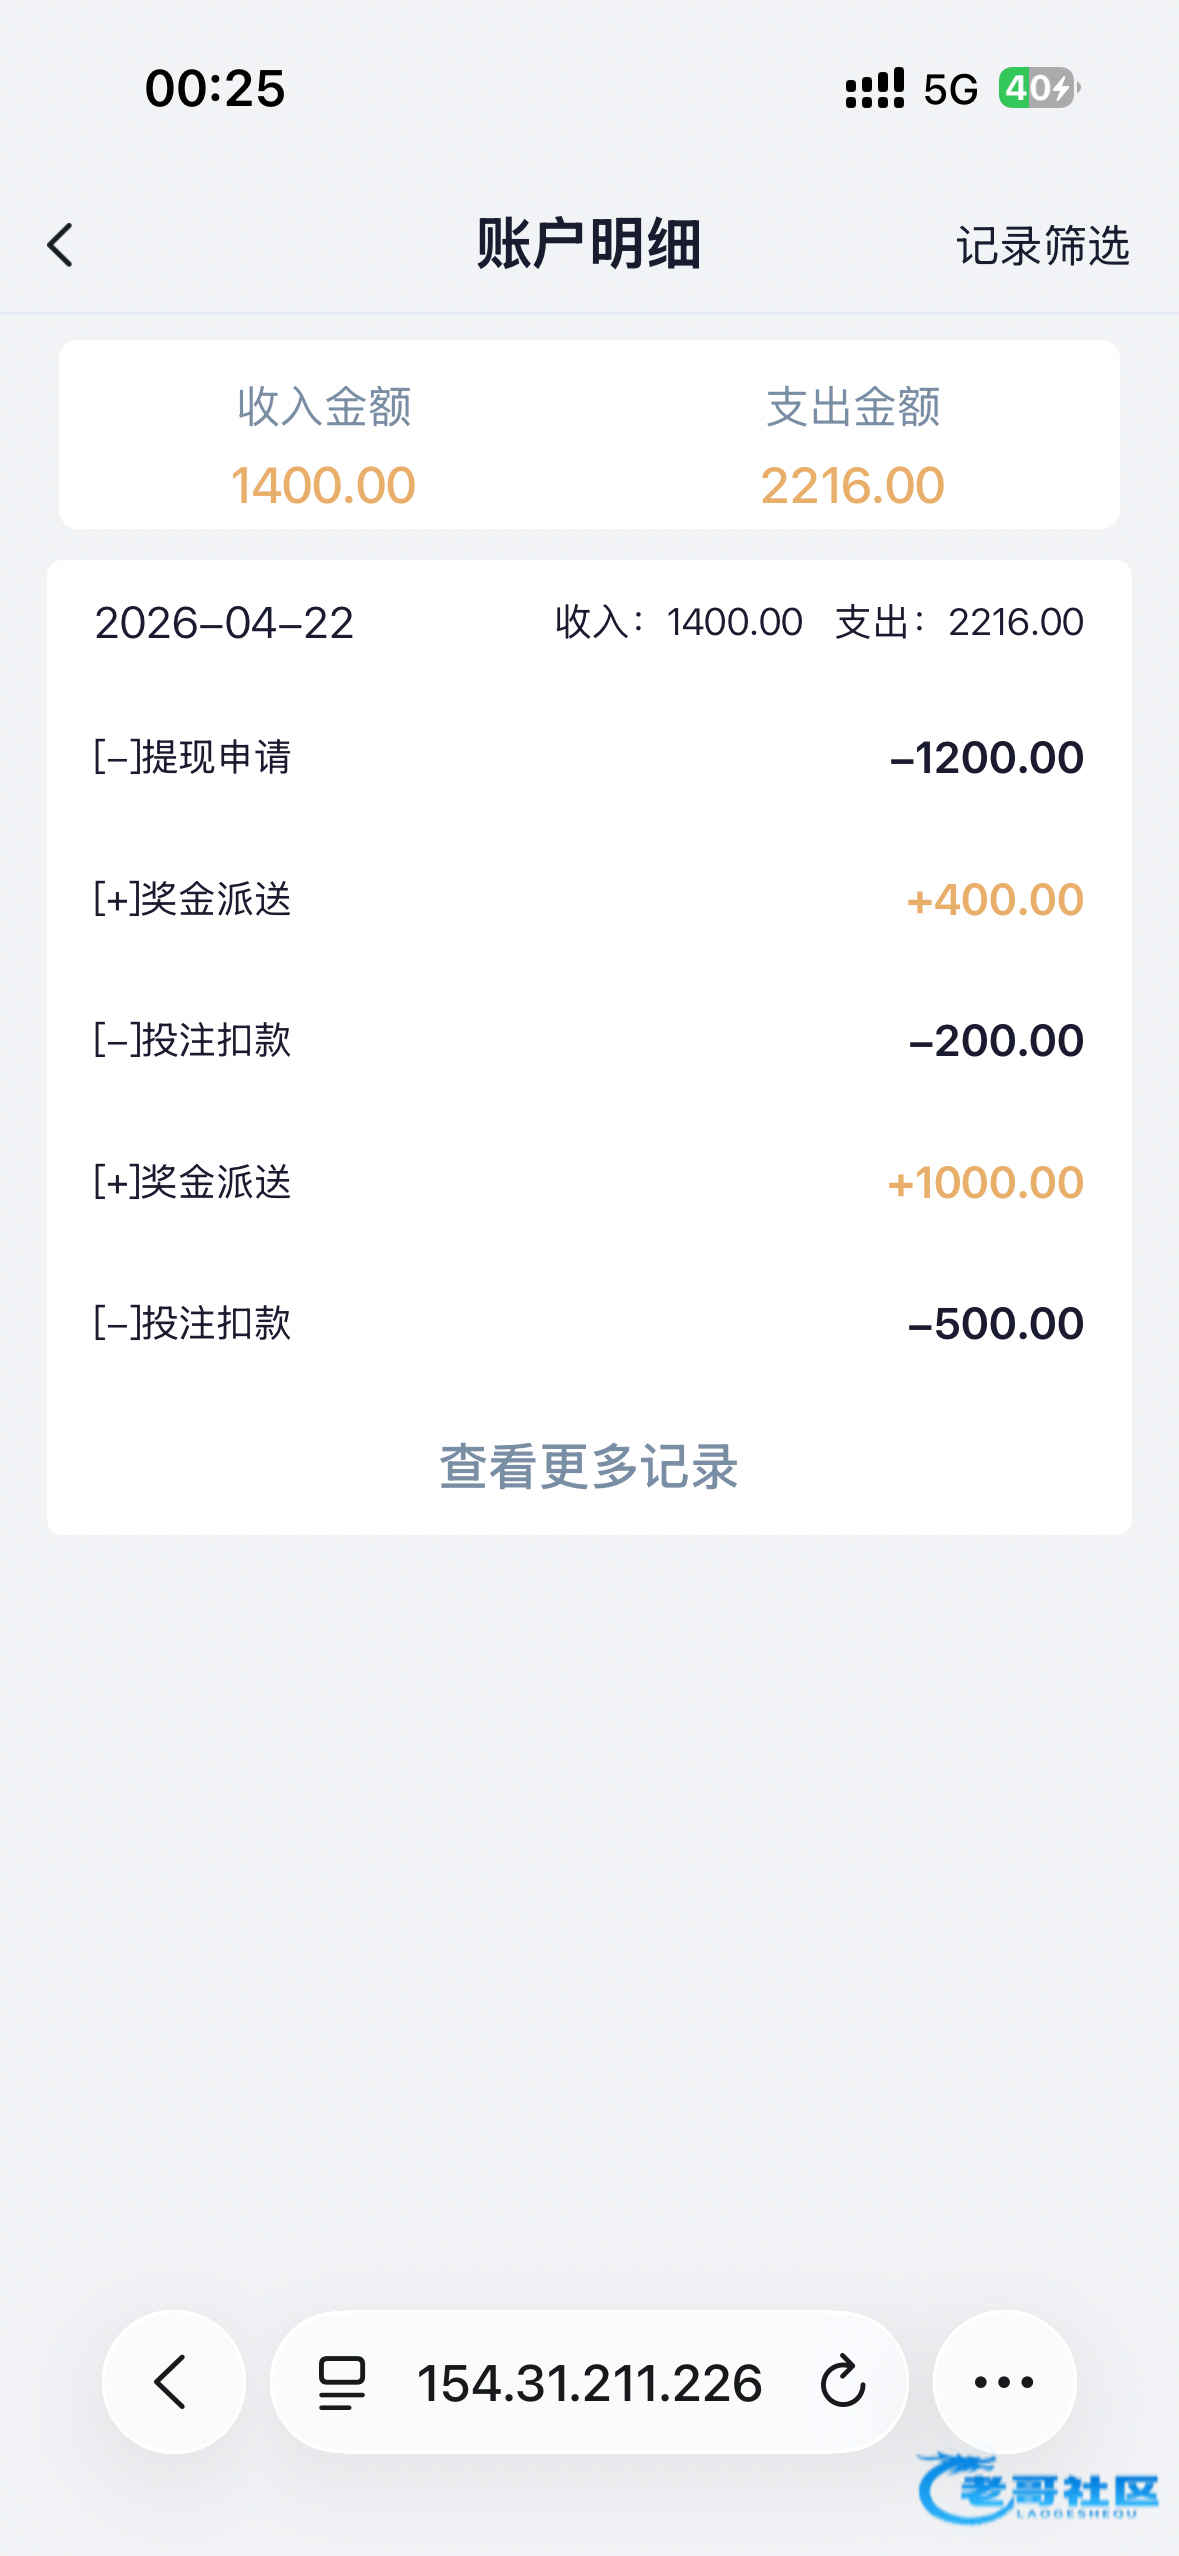The image size is (1179, 2556).
Task: Open the 投注扣款 -200.00 record
Action: click(x=589, y=1040)
